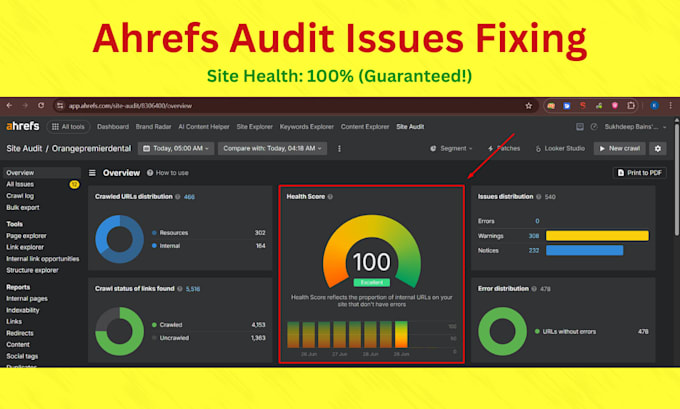Open the Links report
Screen dimensions: 680x409
14,321
